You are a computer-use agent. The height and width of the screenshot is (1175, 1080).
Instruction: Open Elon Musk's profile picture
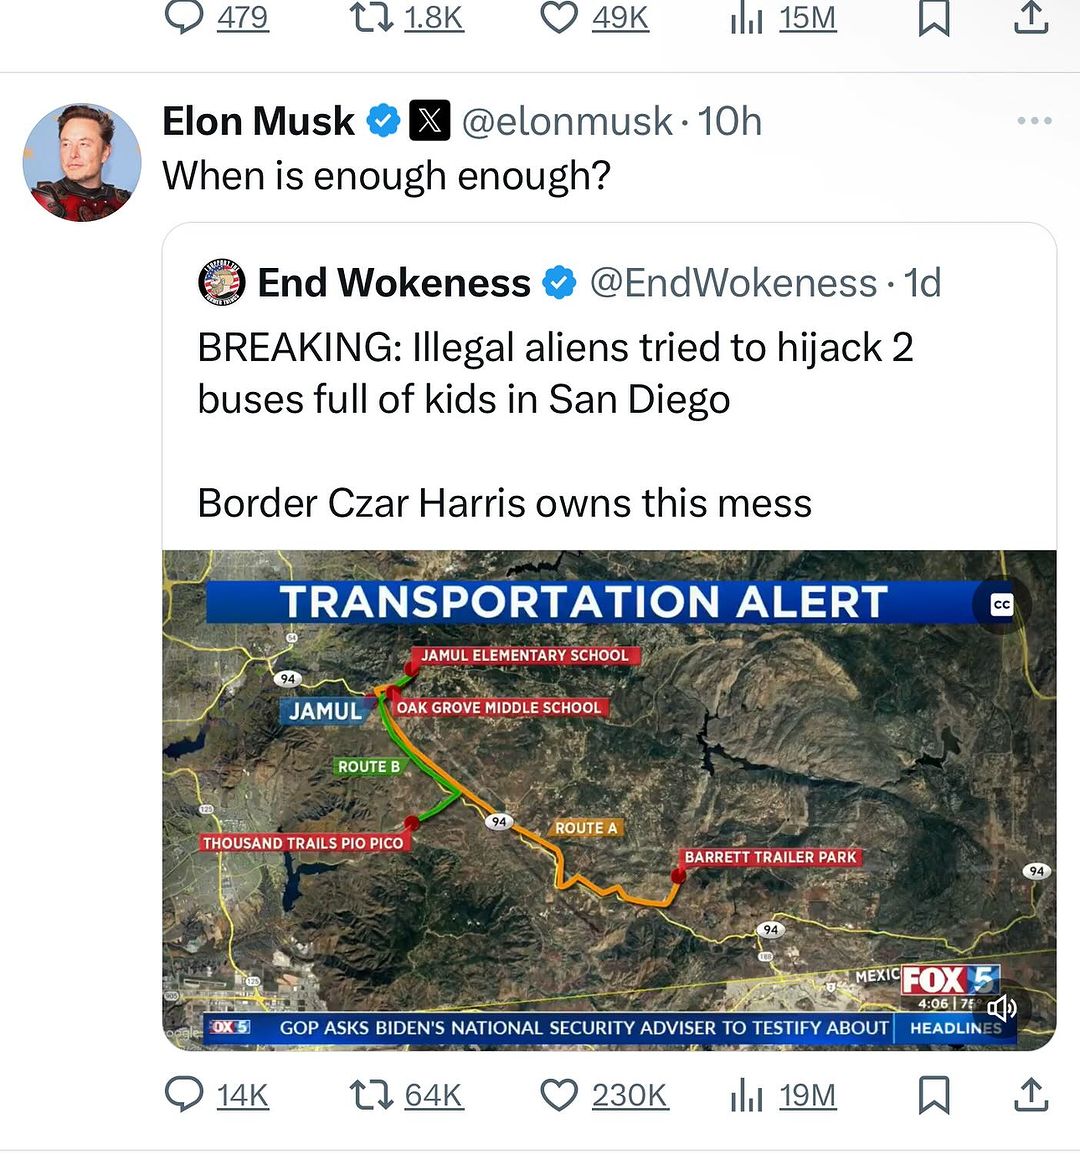82,162
